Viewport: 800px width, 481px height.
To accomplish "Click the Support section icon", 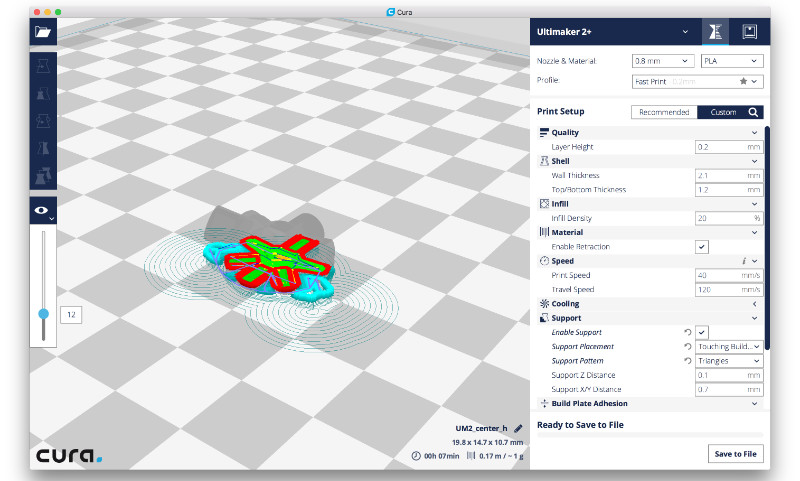I will point(544,318).
